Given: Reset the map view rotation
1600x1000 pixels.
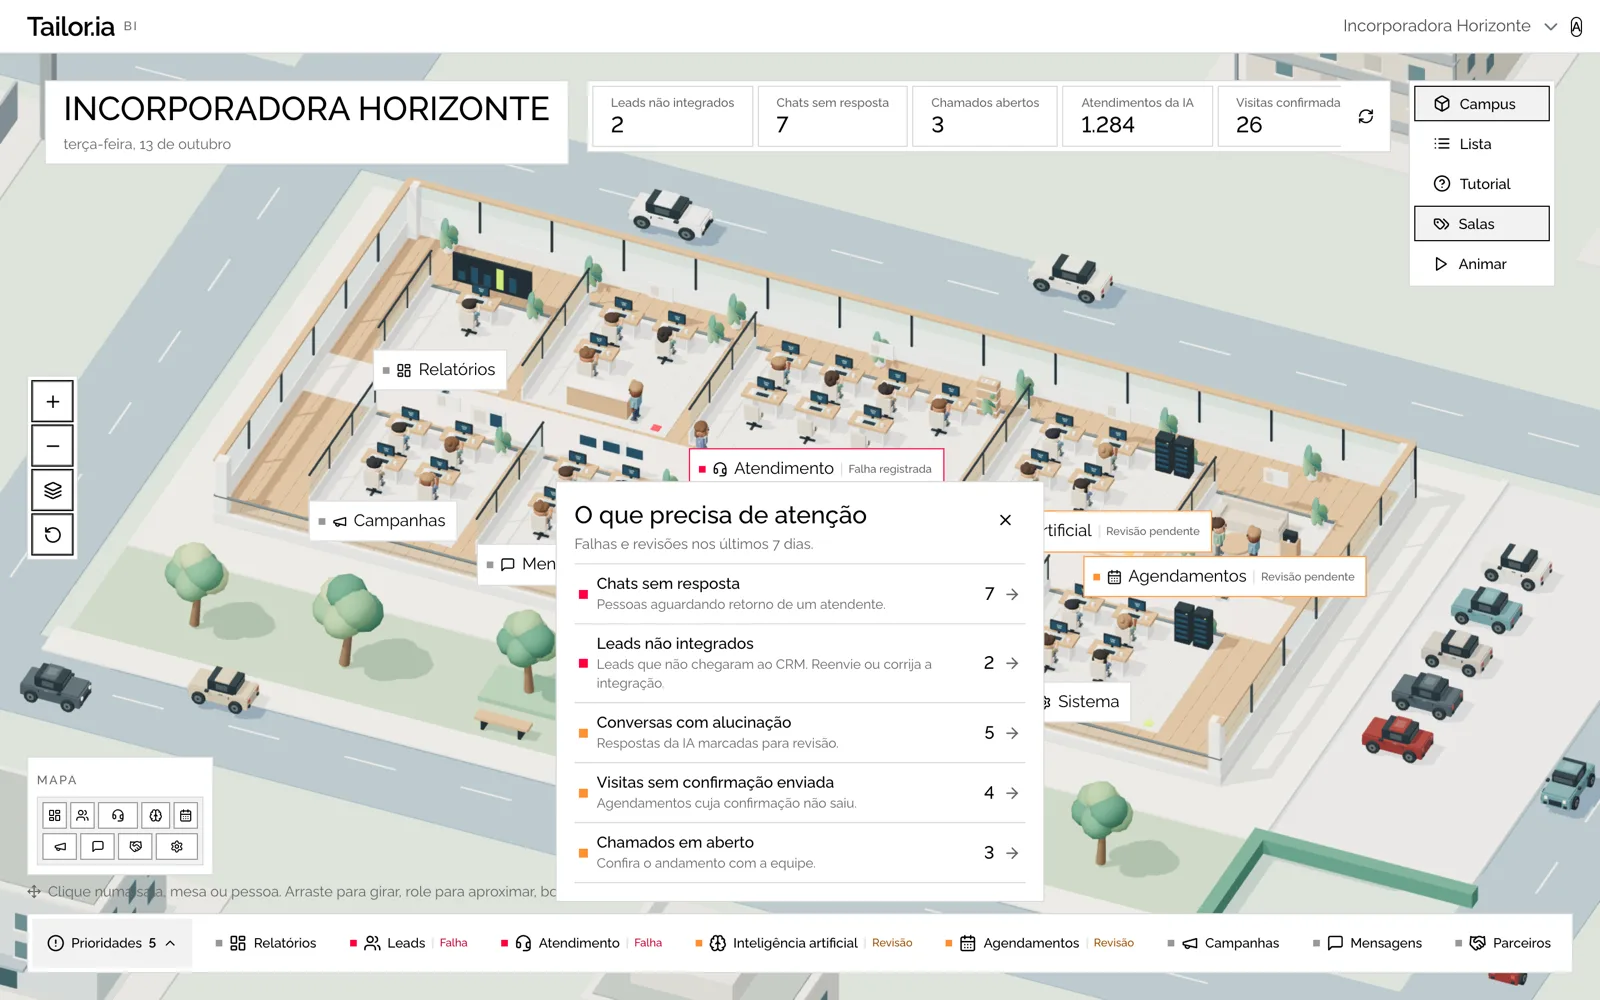Looking at the screenshot, I should click(x=53, y=535).
